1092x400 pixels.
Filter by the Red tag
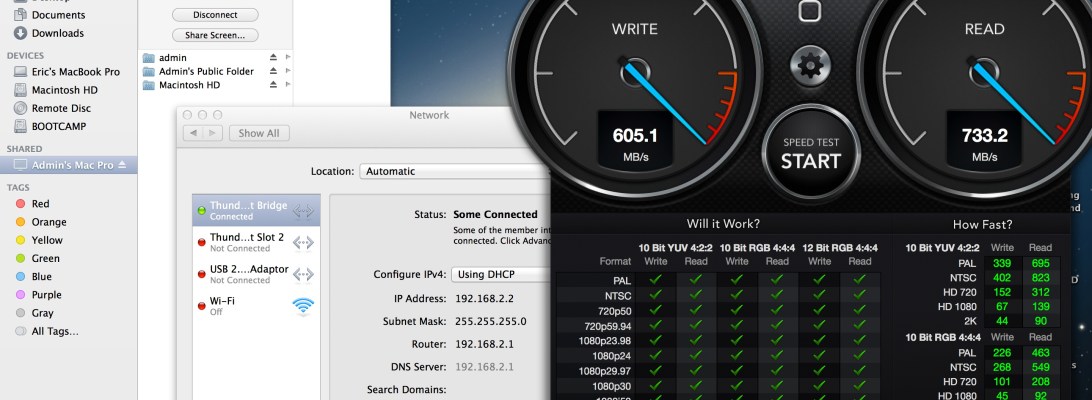coord(40,204)
